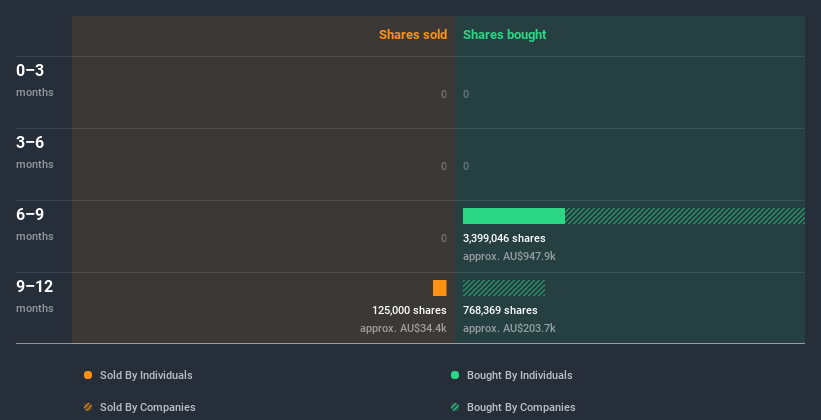The image size is (821, 420).
Task: Click the approx. AU$34.4k amount
Action: pos(403,328)
